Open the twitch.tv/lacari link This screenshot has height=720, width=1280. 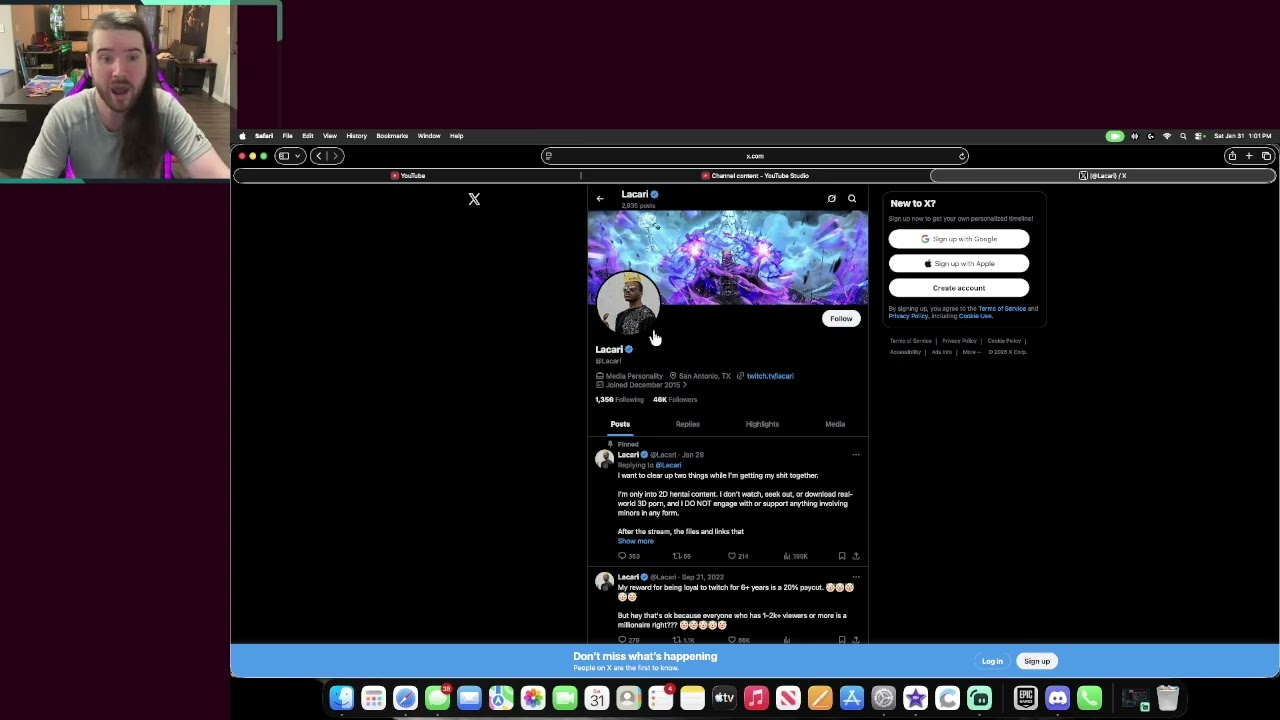coord(769,376)
